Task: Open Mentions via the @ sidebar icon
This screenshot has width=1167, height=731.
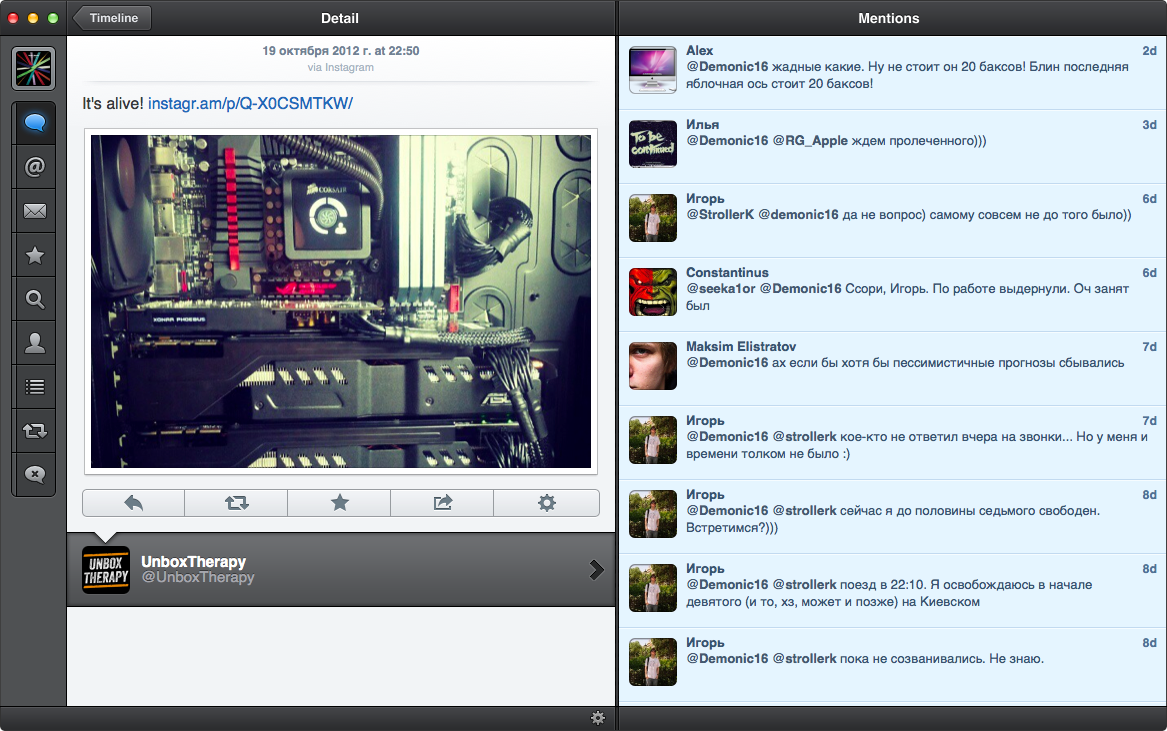Action: pos(35,167)
